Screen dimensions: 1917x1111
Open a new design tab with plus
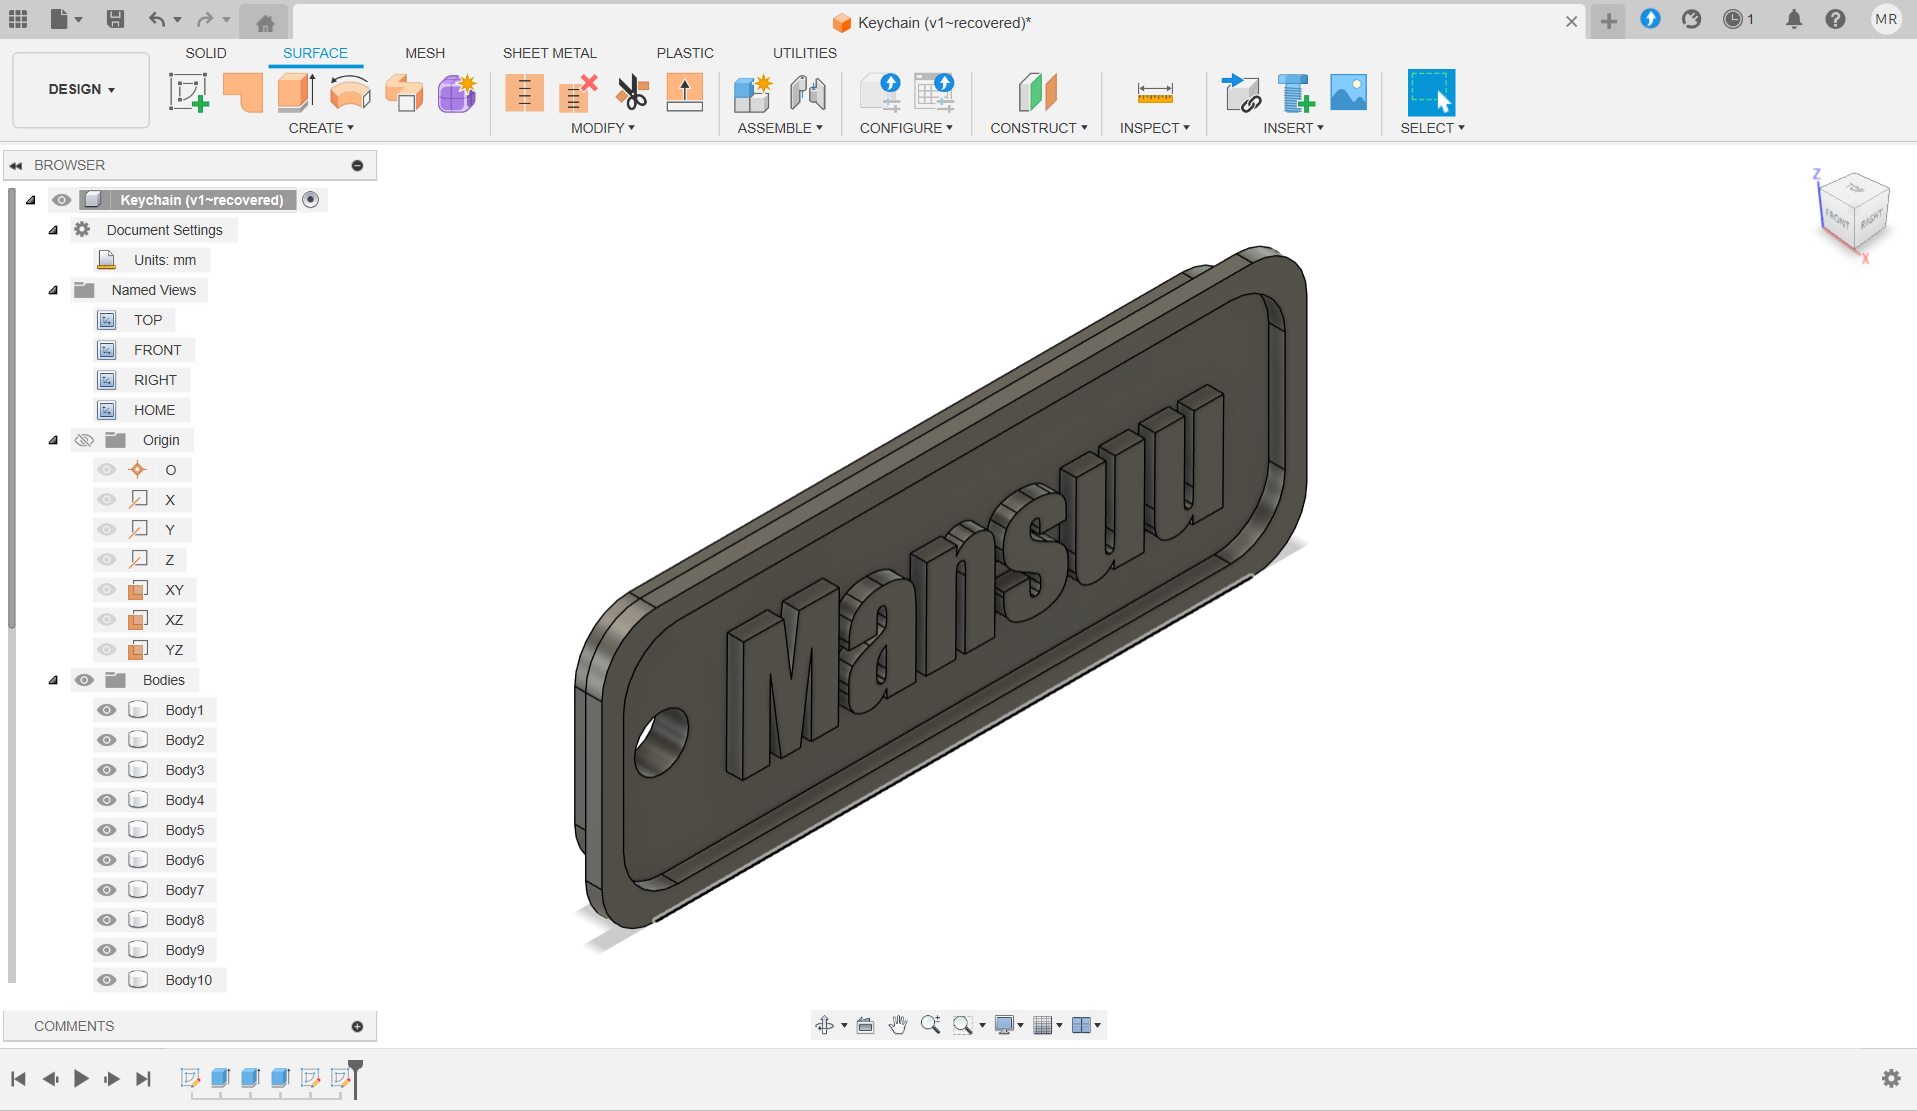1608,21
